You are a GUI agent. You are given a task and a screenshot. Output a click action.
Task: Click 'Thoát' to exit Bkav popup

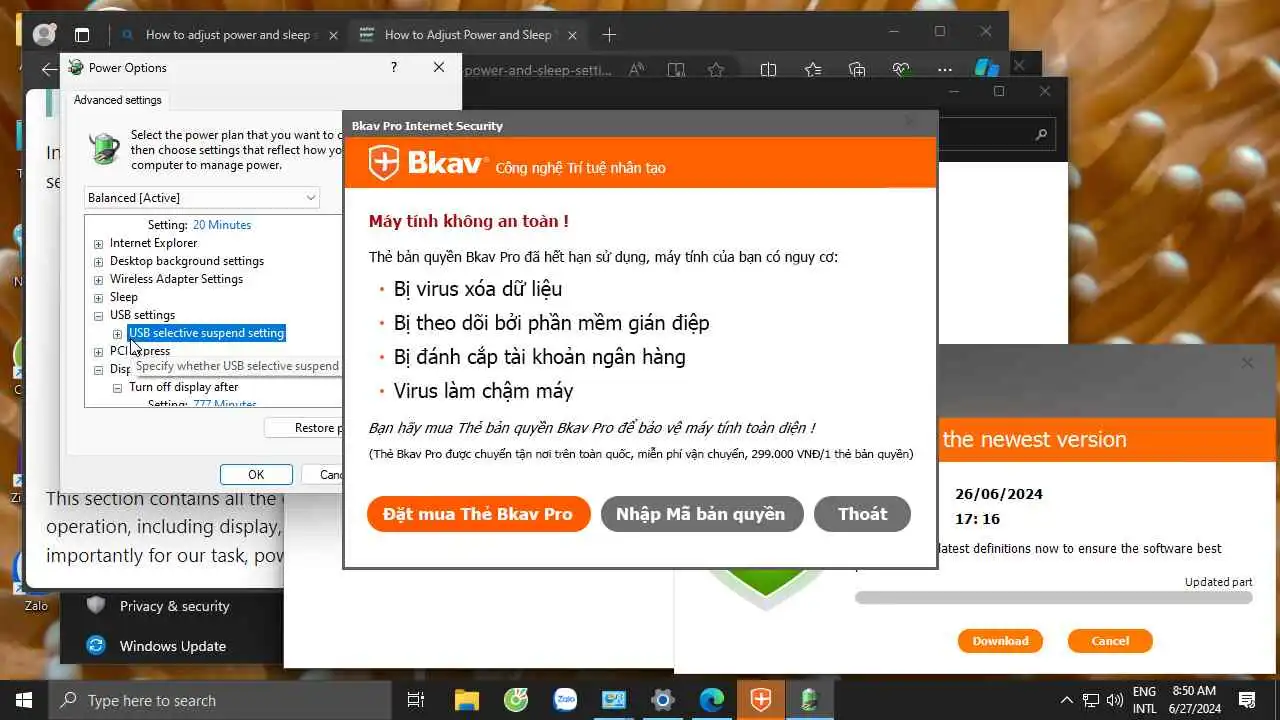tap(862, 514)
